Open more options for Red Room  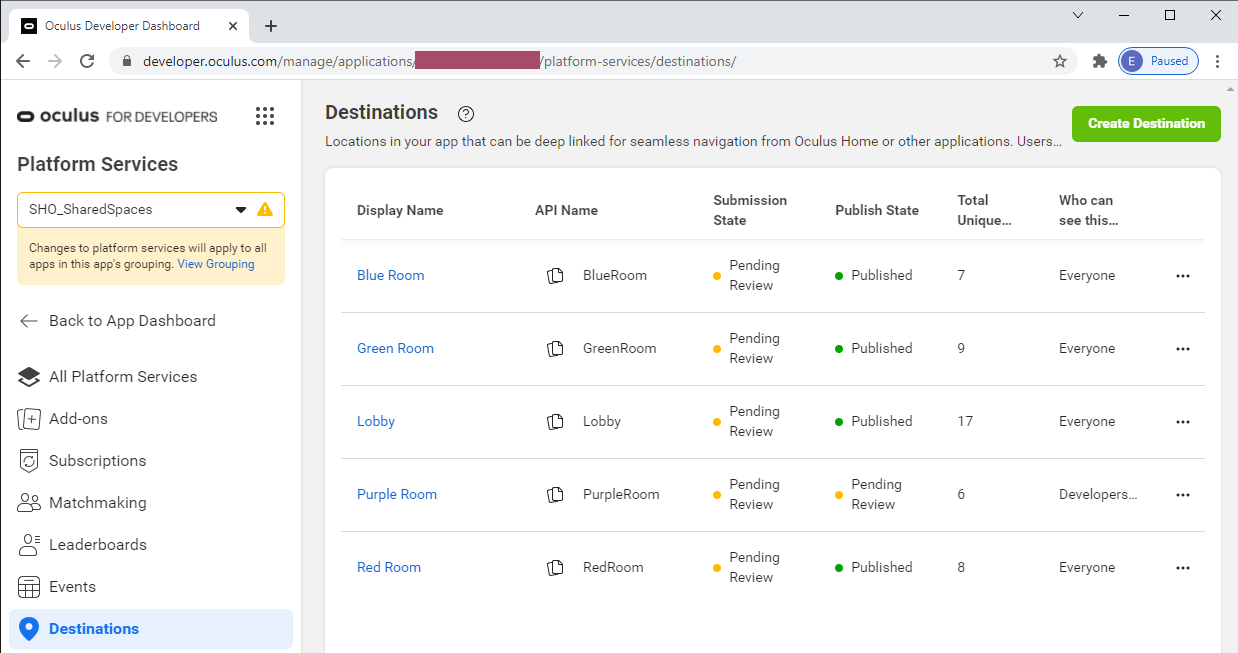pyautogui.click(x=1183, y=568)
